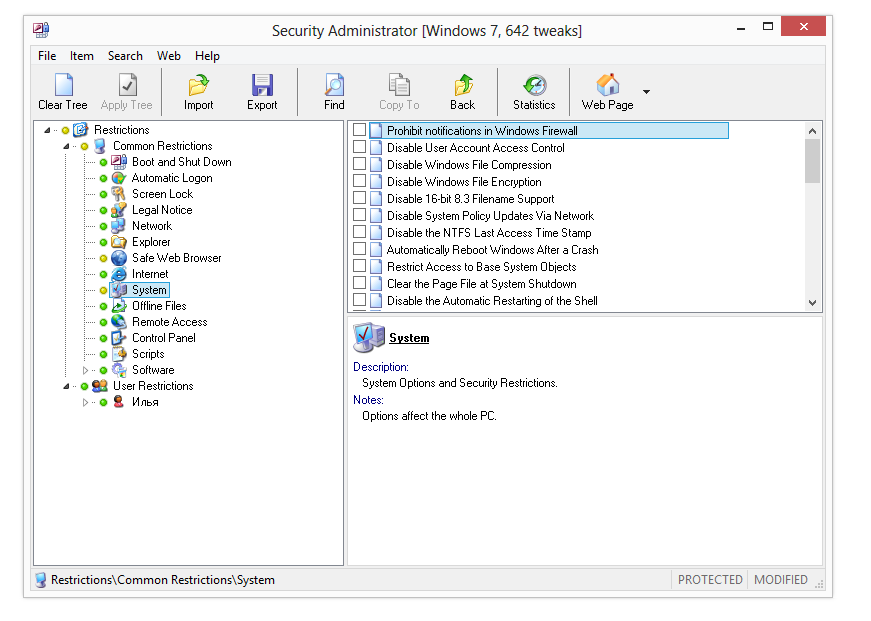
Task: Select the Scripts tree icon
Action: click(119, 354)
